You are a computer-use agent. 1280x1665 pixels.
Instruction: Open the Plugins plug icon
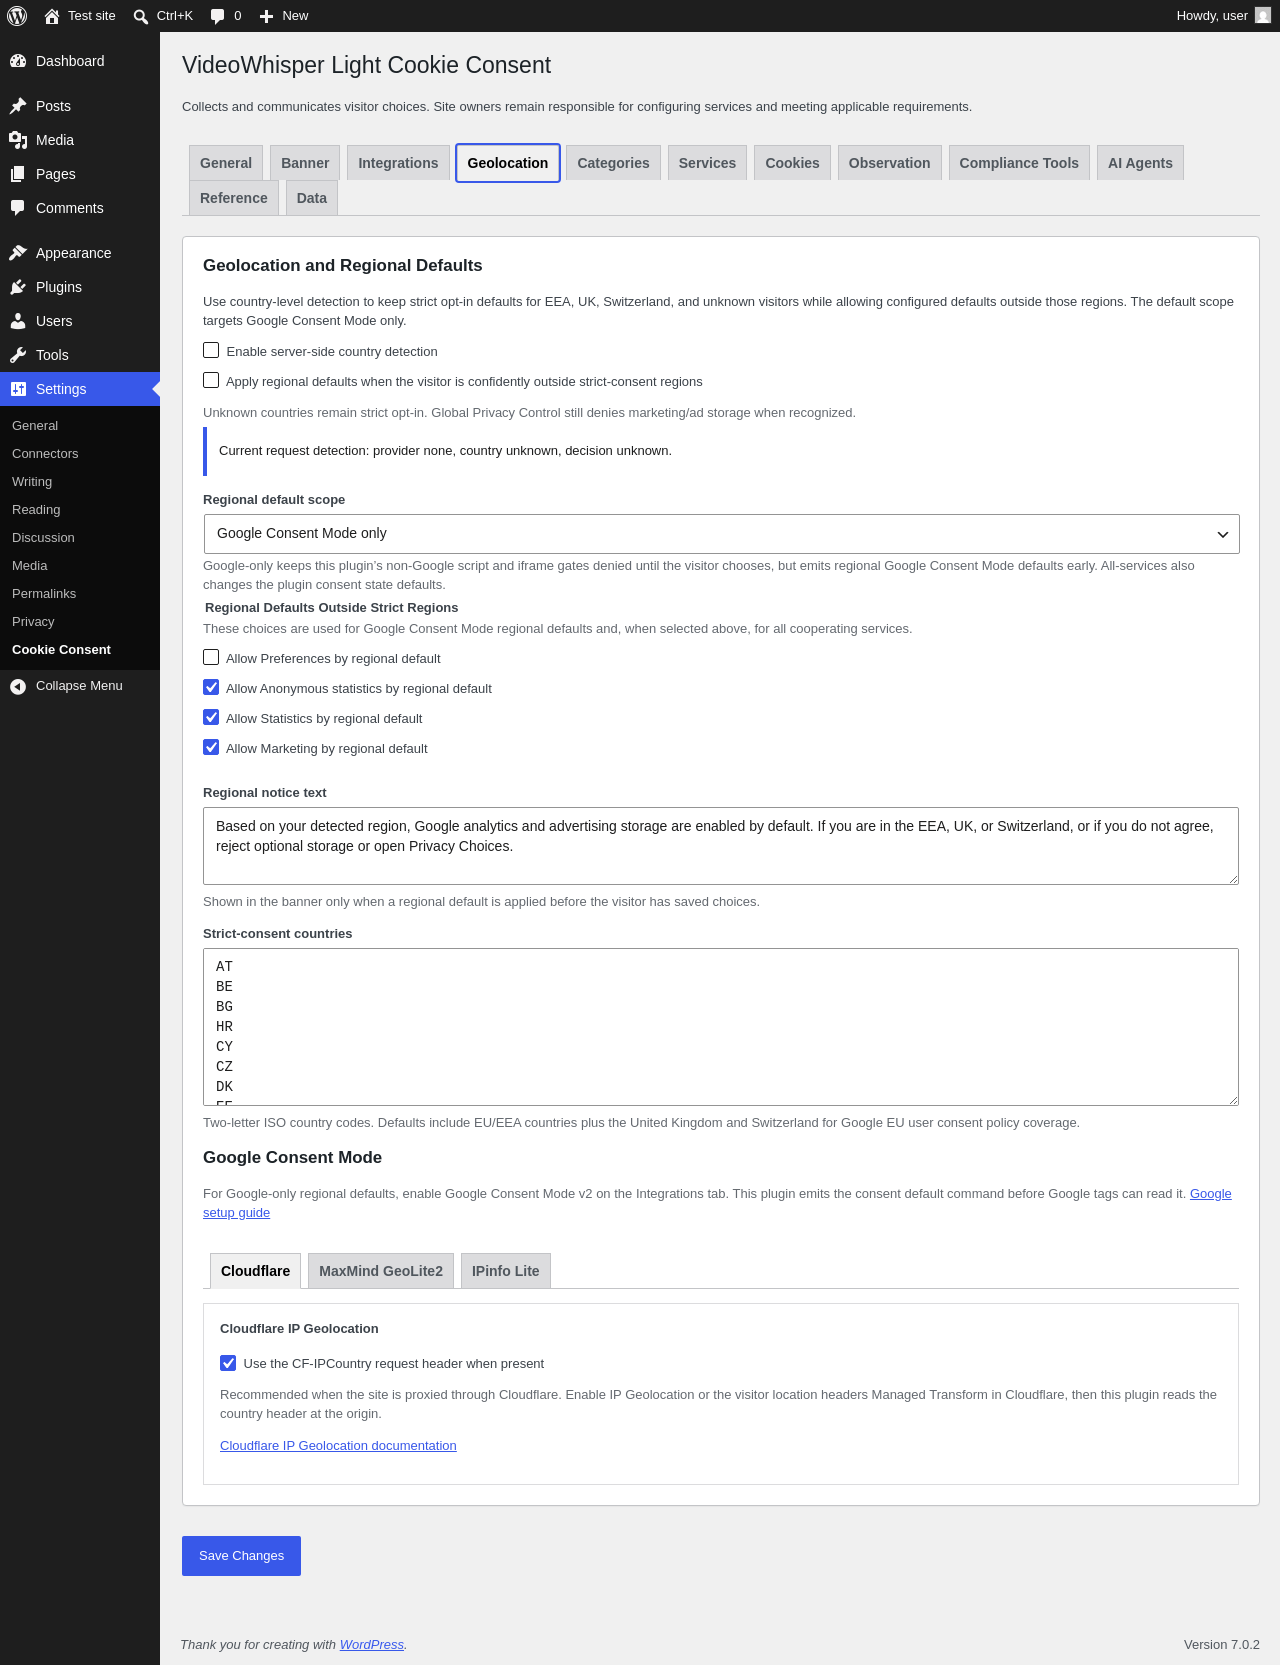[18, 287]
